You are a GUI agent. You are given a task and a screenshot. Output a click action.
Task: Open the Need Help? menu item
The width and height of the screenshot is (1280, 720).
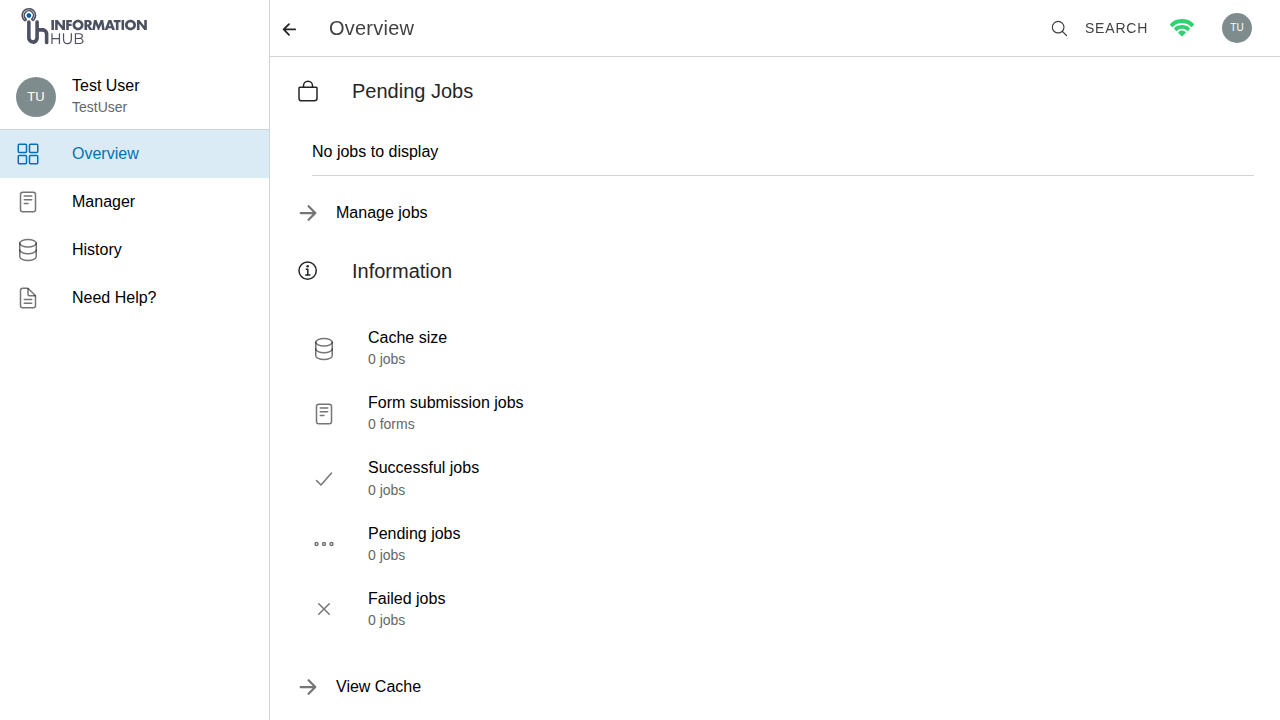[x=134, y=298]
